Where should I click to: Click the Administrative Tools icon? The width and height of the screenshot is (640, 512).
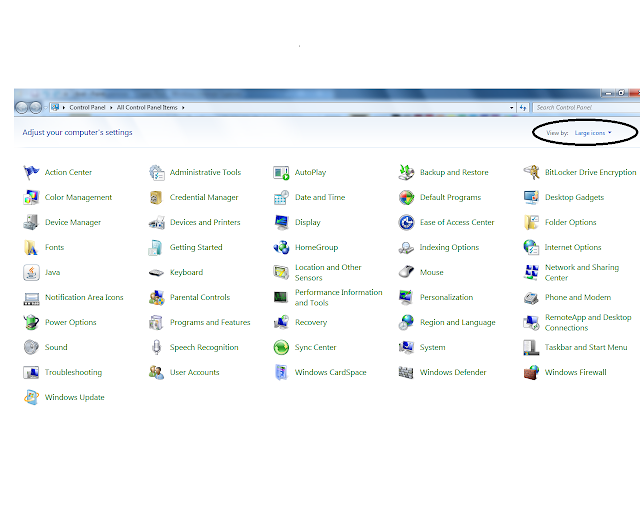click(156, 173)
